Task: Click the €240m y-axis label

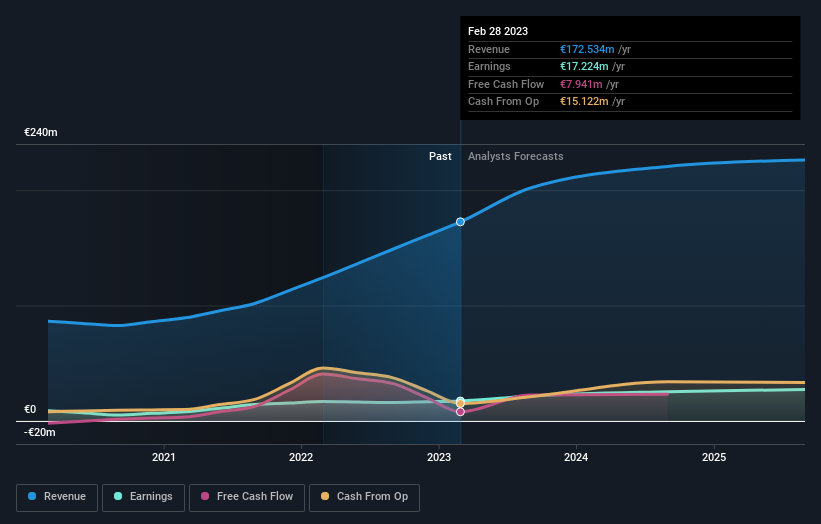Action: pos(41,132)
